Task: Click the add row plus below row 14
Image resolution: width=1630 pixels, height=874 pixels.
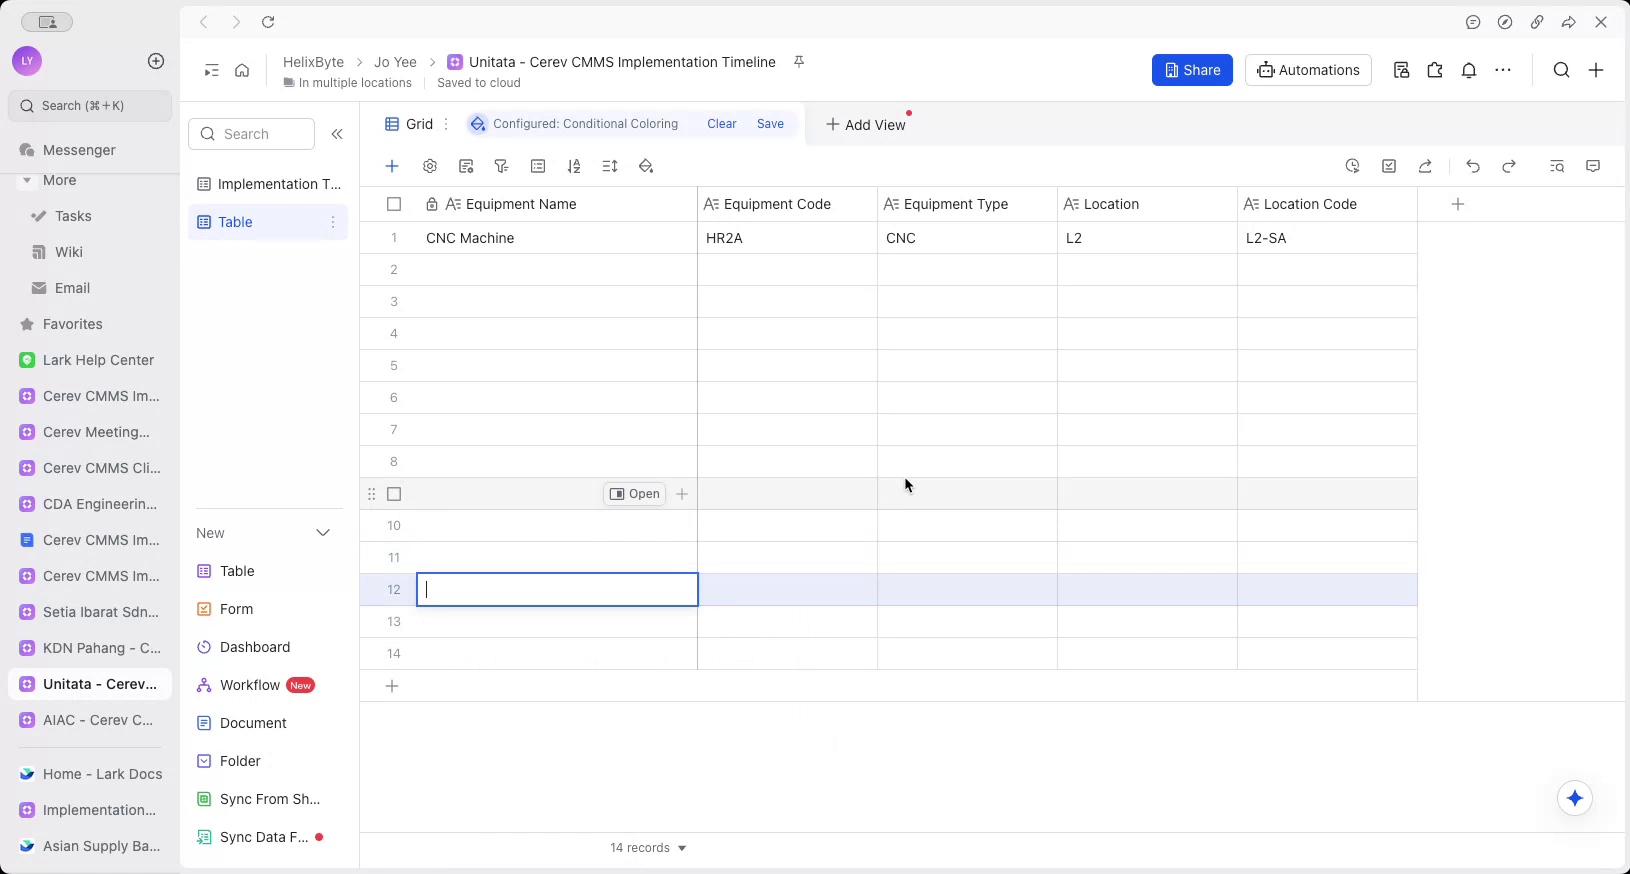Action: 392,686
